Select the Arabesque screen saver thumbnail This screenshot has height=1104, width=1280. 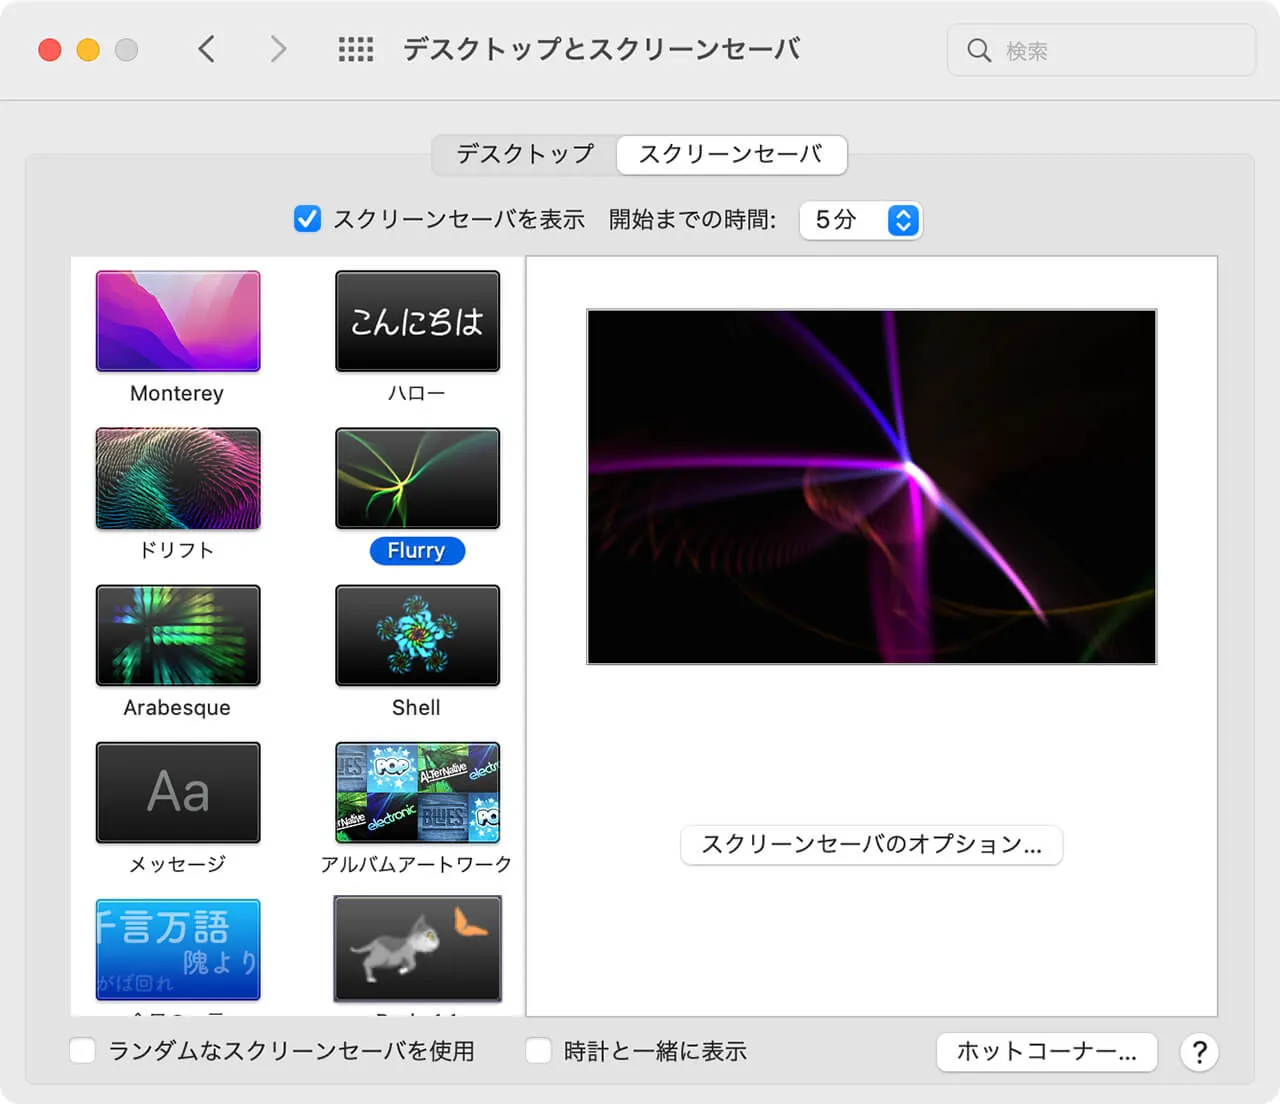coord(178,635)
